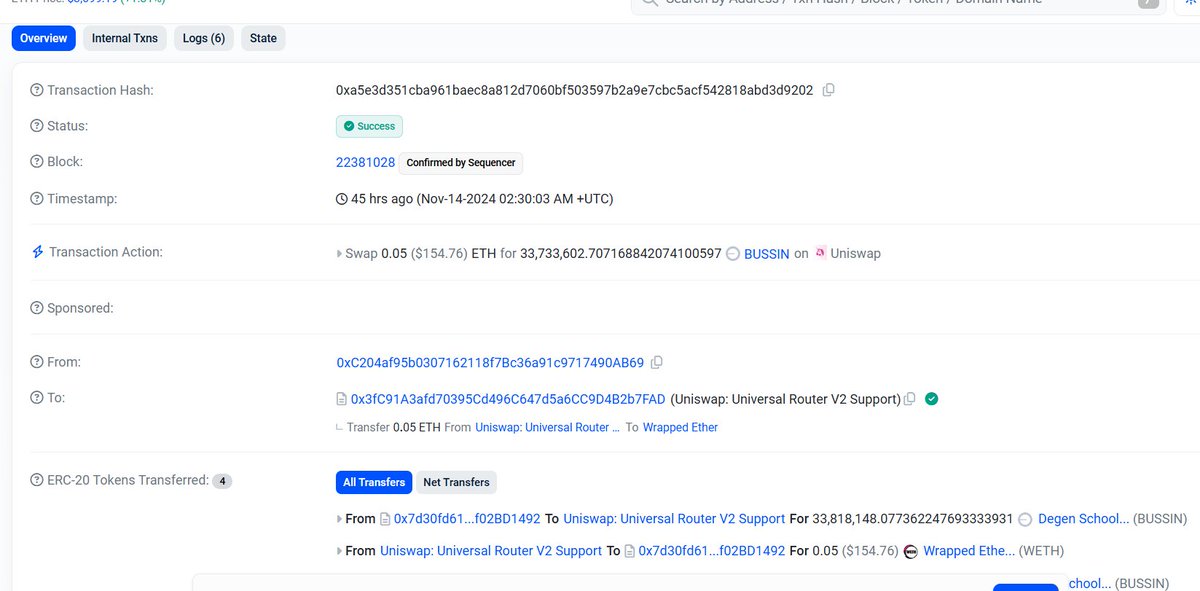The height and width of the screenshot is (591, 1200).
Task: Select the All Transfers button
Action: point(374,482)
